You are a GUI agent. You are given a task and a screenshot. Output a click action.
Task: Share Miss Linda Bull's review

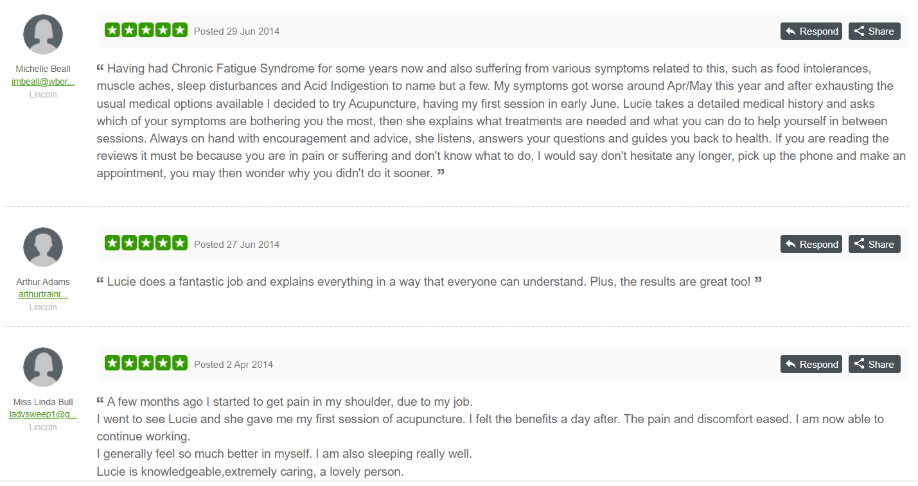[x=874, y=364]
